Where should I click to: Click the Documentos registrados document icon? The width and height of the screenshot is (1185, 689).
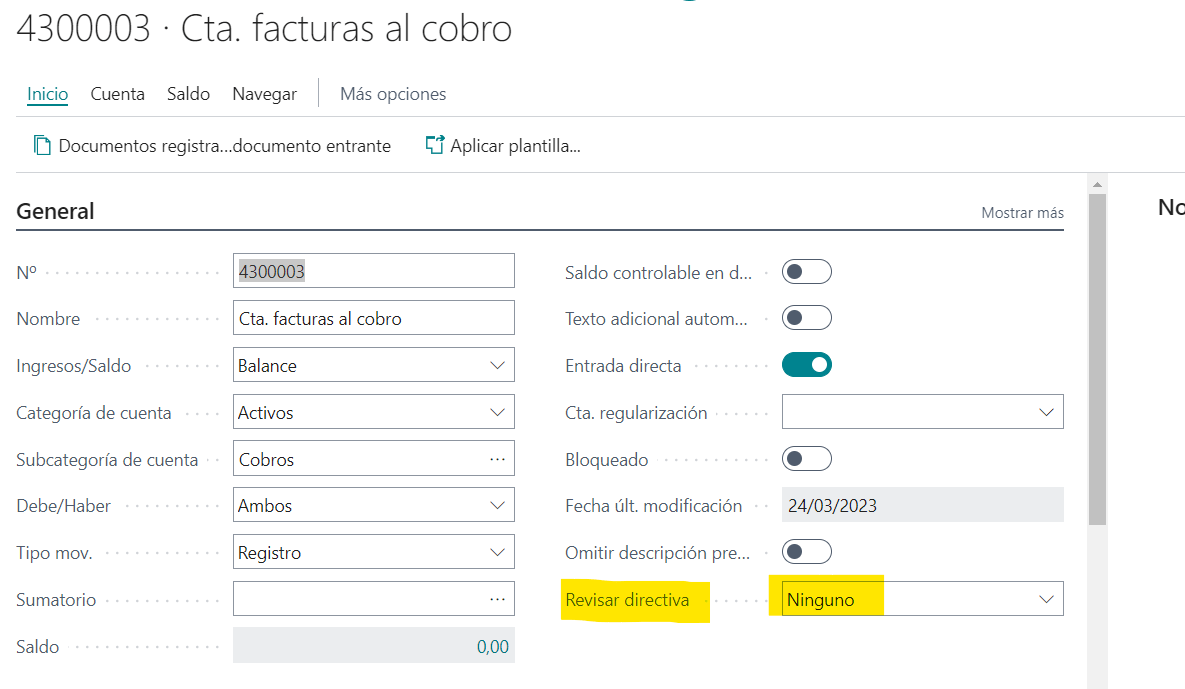(x=42, y=146)
